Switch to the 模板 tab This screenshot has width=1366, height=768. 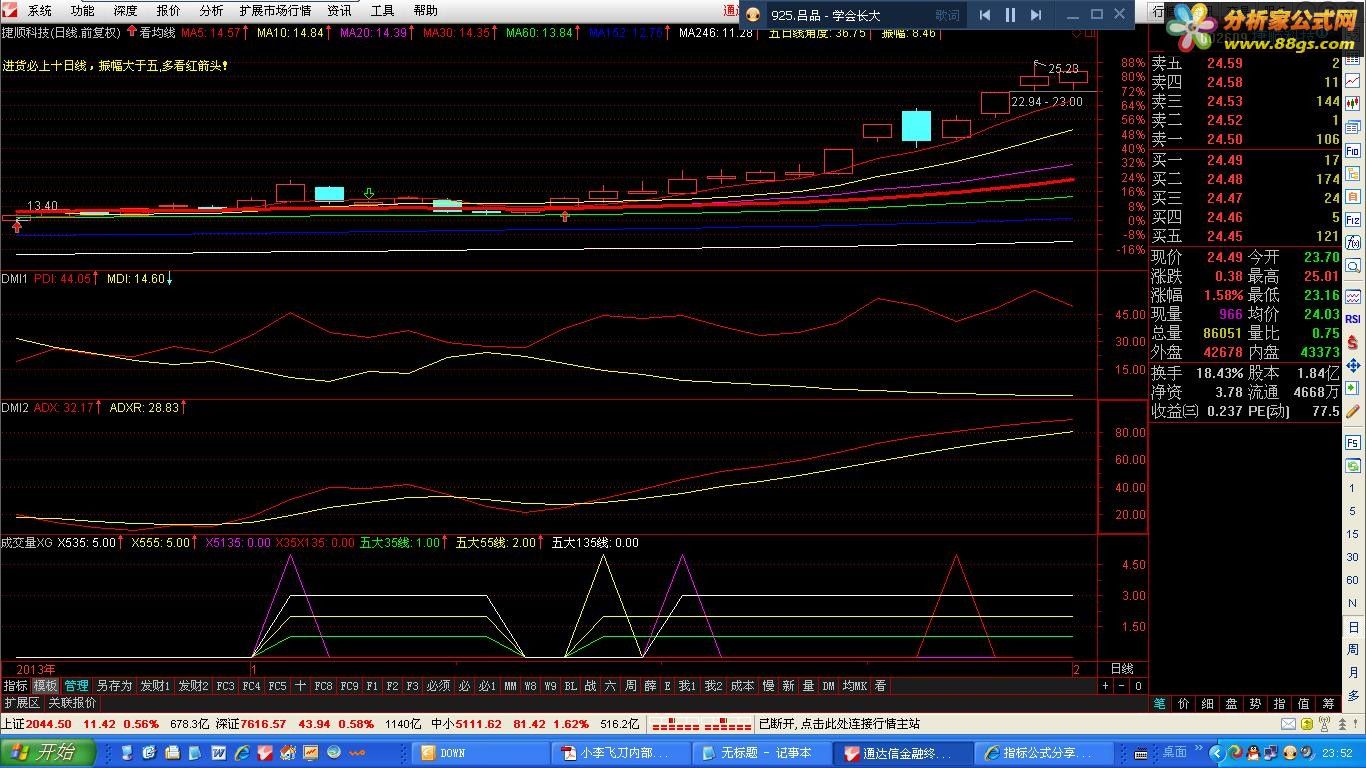point(45,686)
